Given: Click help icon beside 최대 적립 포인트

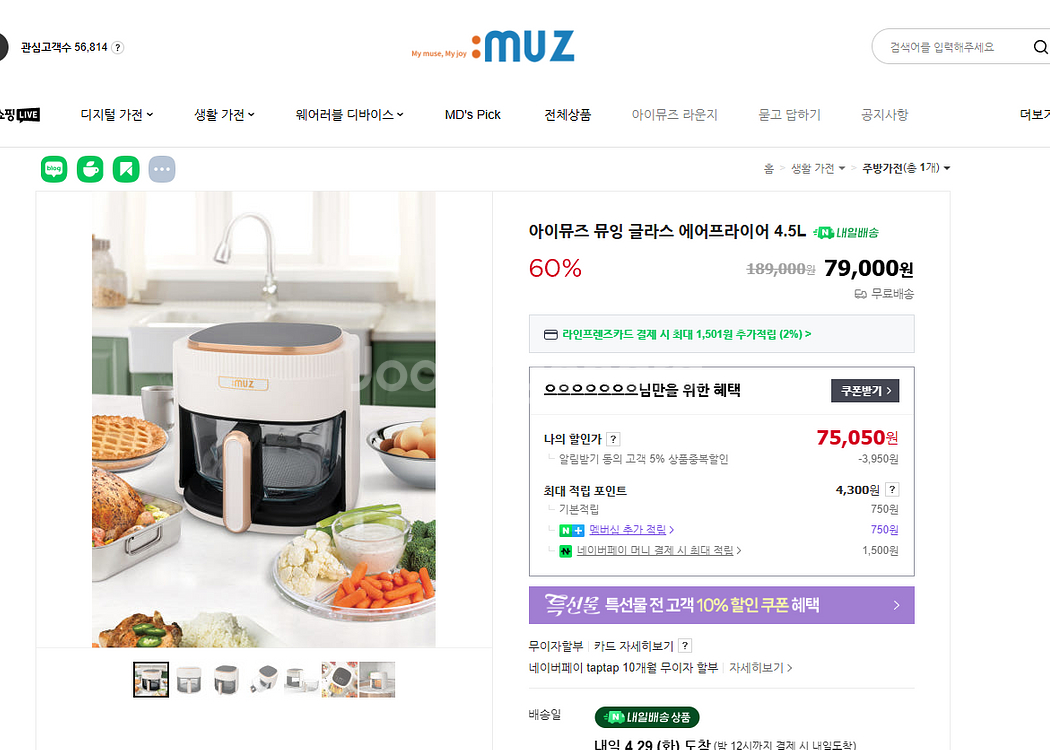Looking at the screenshot, I should click(x=892, y=490).
